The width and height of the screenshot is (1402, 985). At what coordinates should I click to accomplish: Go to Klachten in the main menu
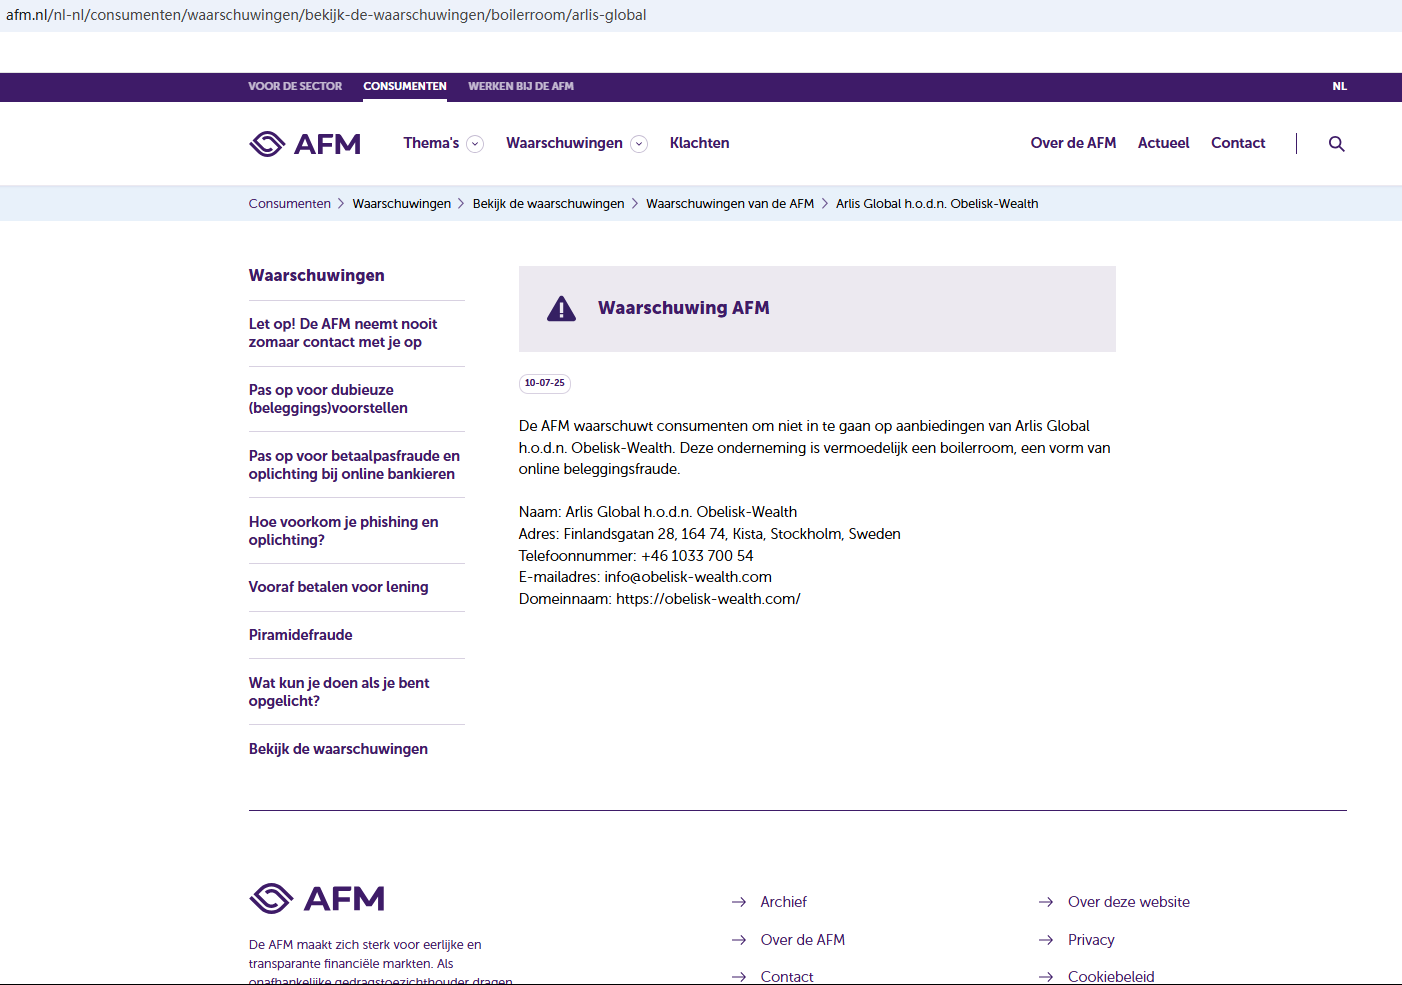click(x=700, y=143)
